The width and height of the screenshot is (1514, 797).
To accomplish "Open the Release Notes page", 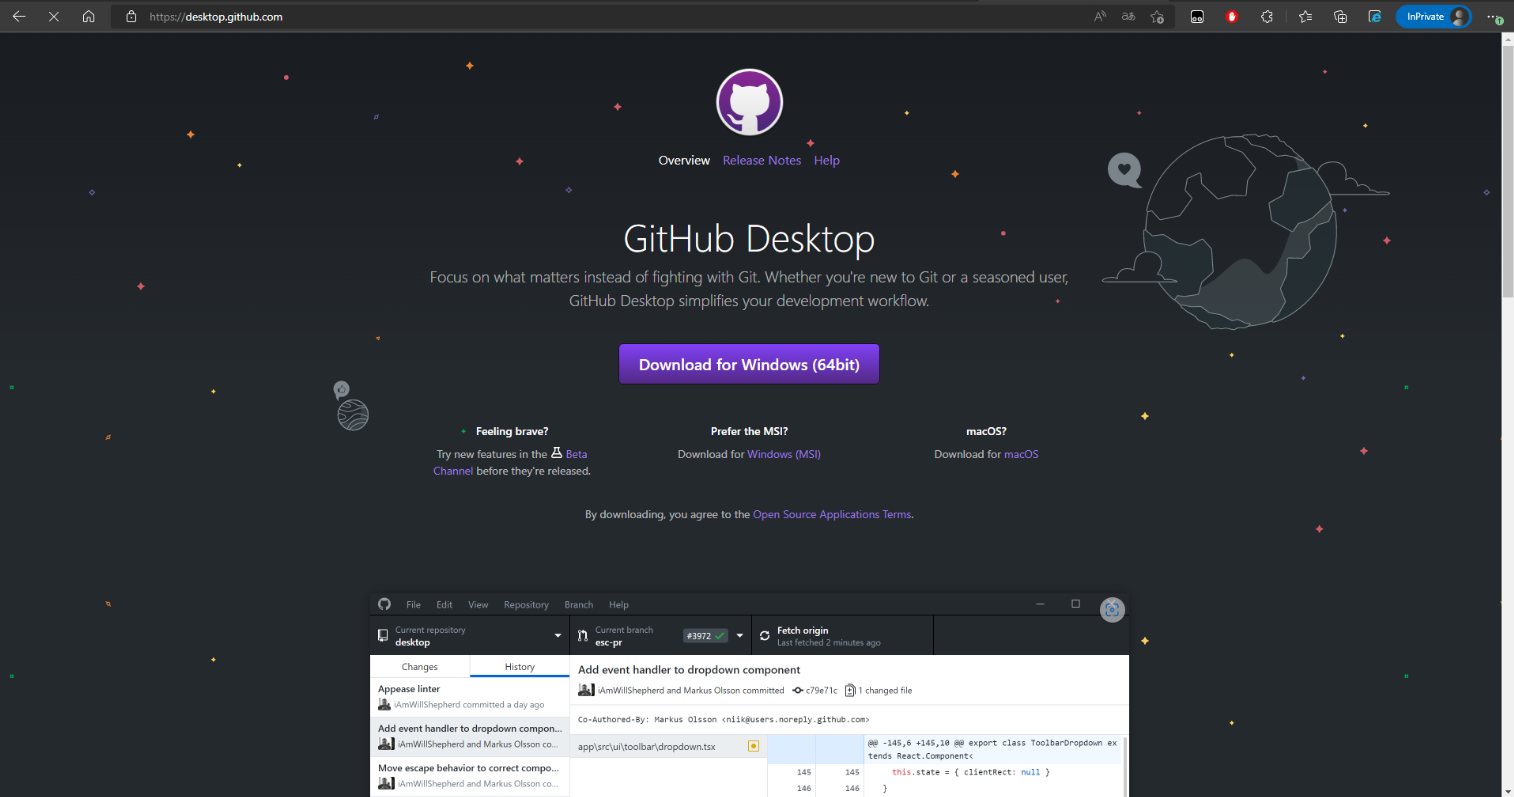I will point(761,161).
